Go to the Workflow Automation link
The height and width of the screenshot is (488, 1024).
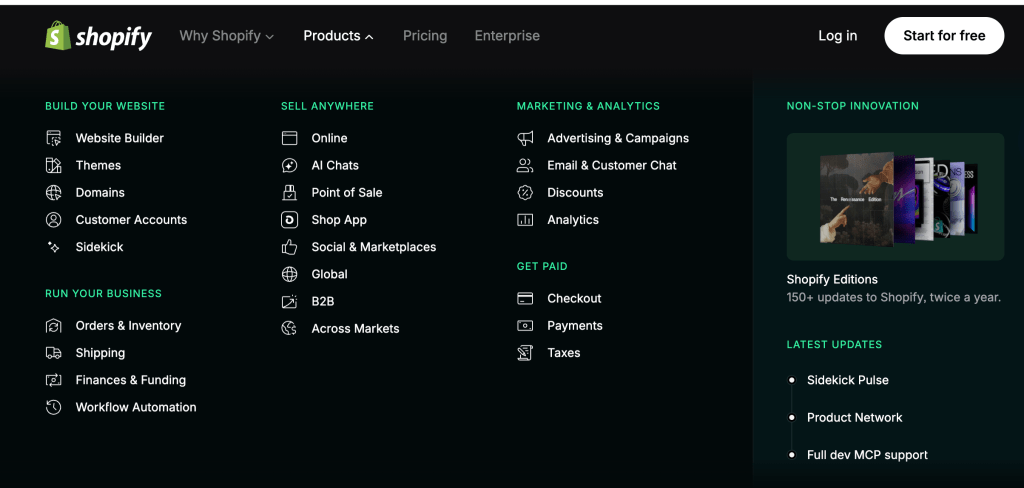point(136,407)
